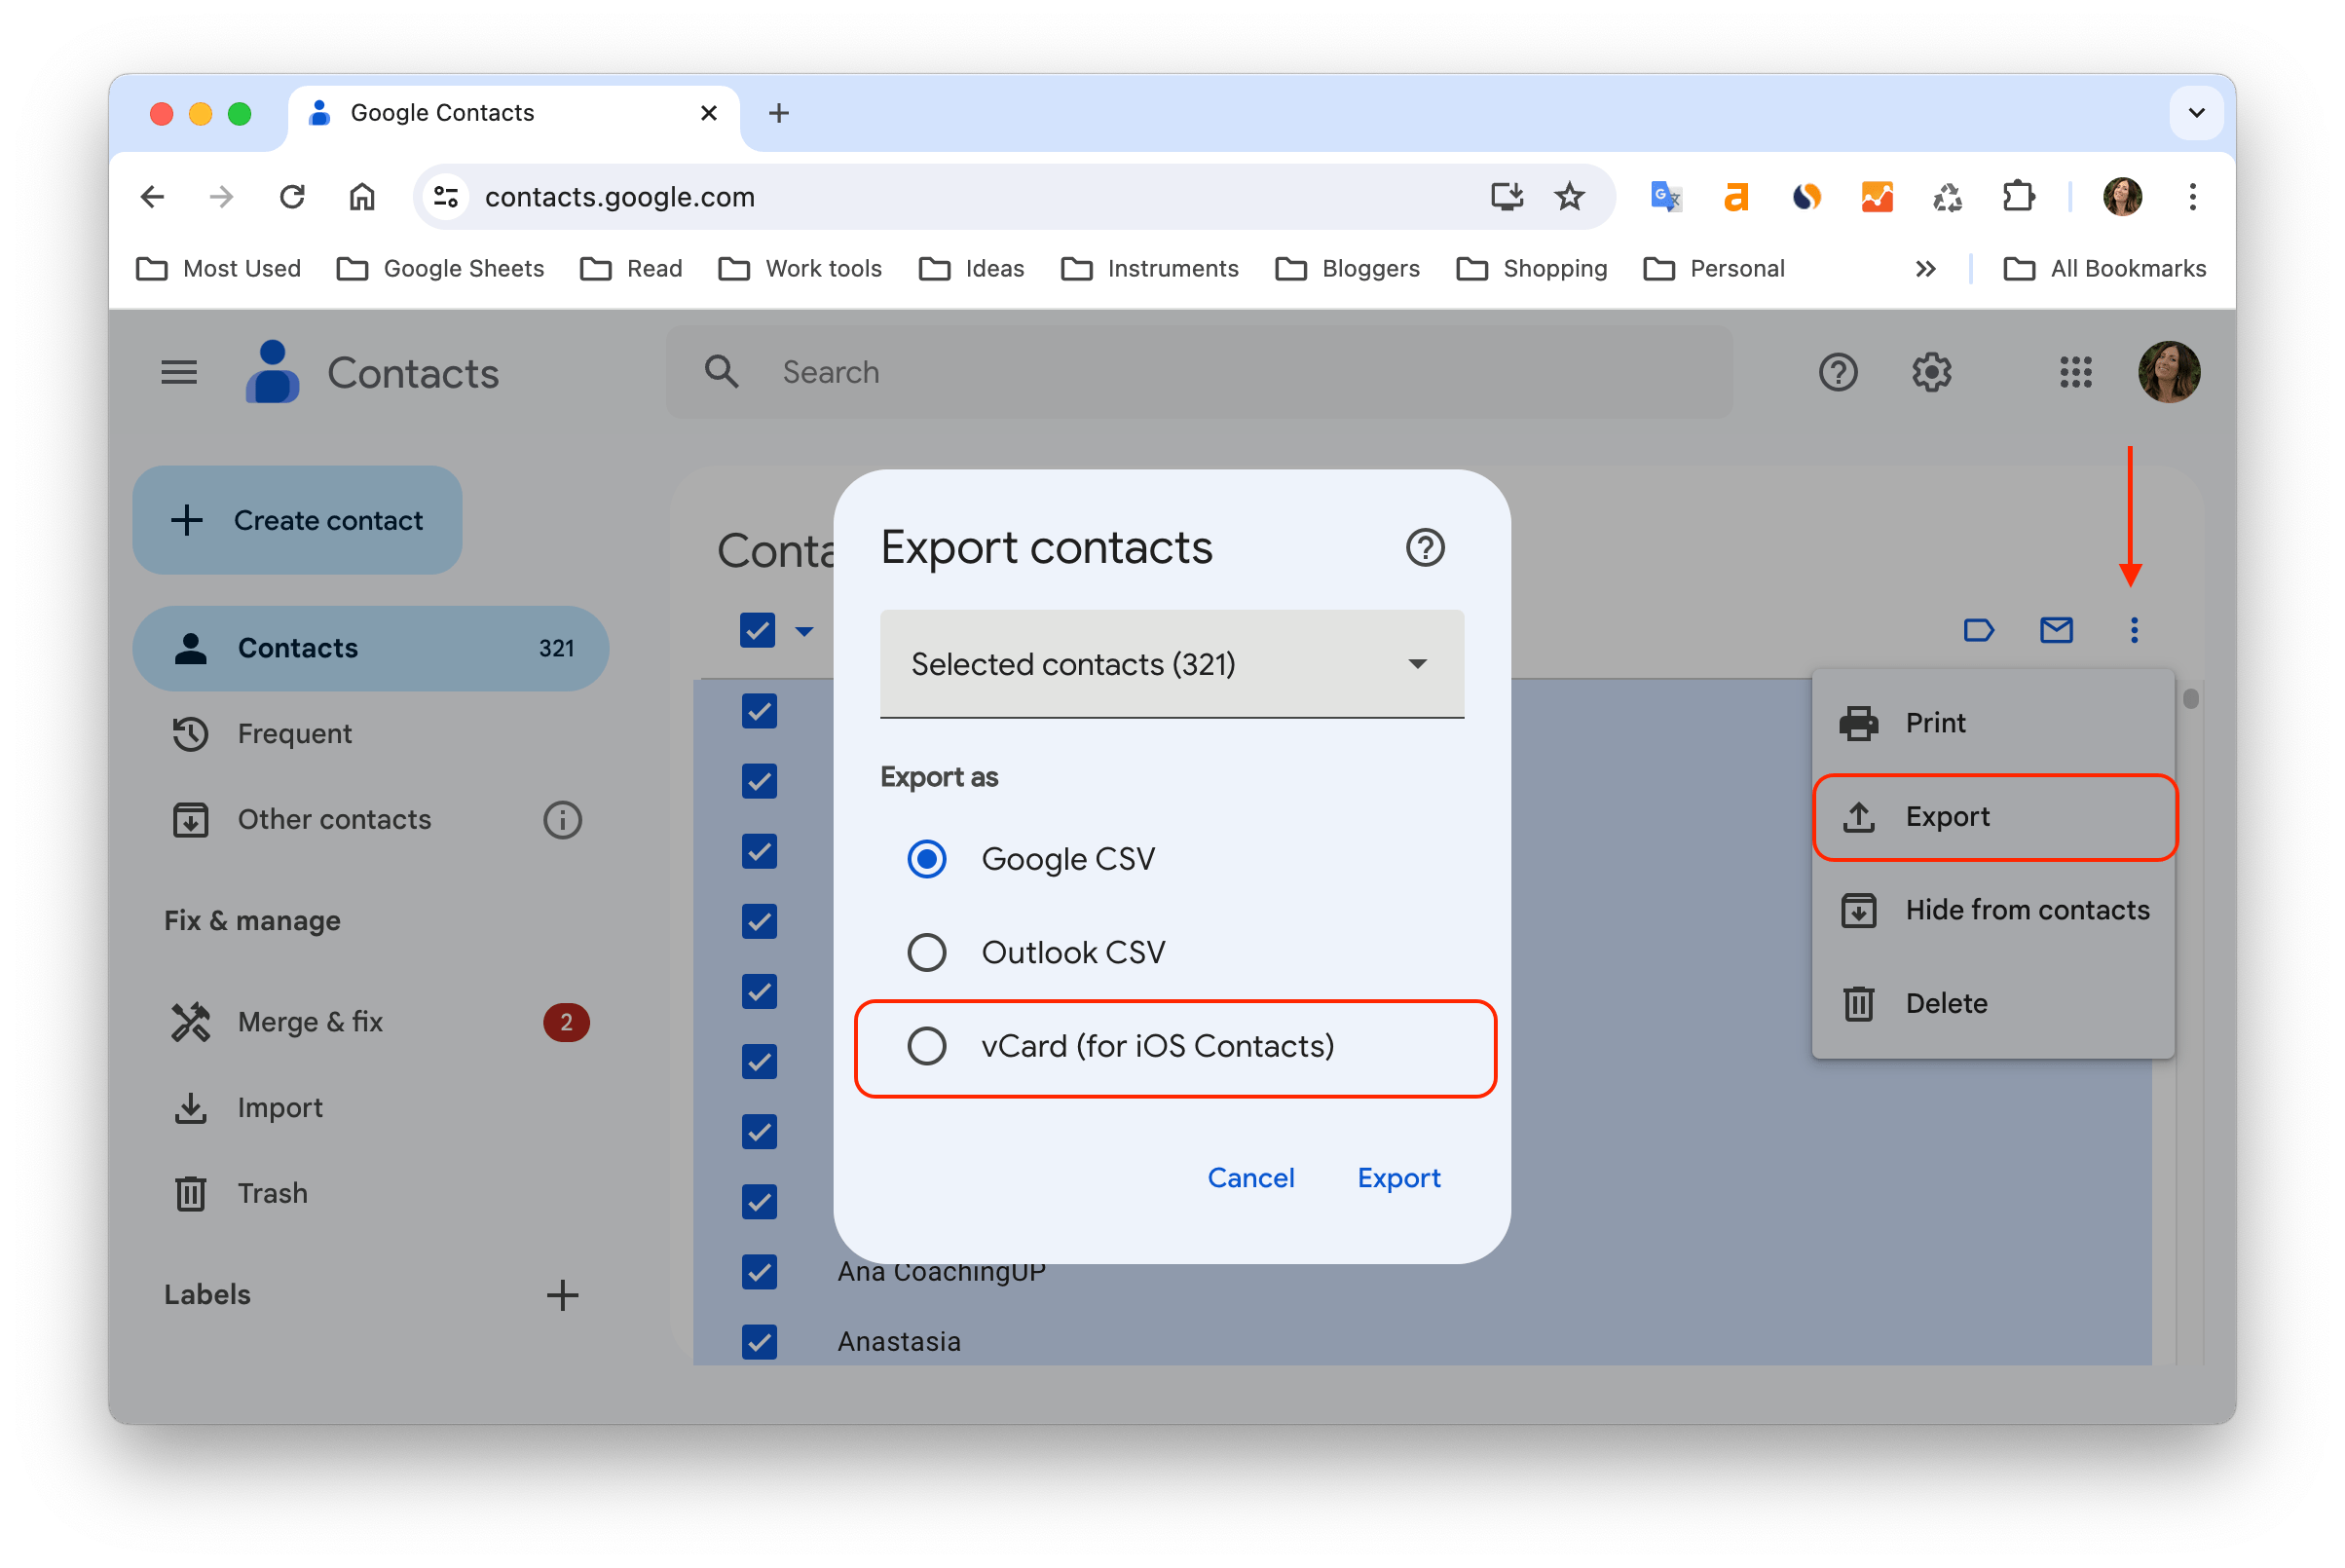Select the Contacts 321 sidebar item

(x=370, y=649)
